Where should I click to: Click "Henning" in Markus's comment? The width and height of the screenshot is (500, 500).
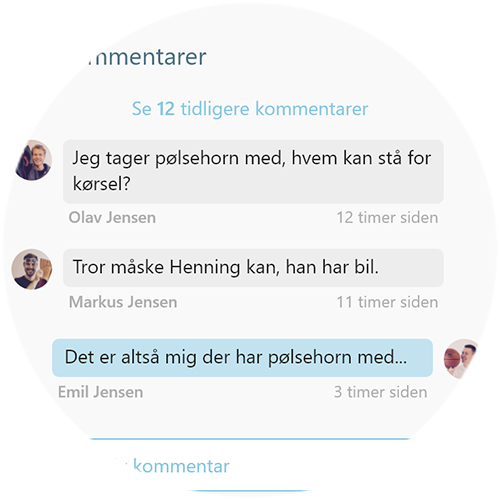point(205,268)
